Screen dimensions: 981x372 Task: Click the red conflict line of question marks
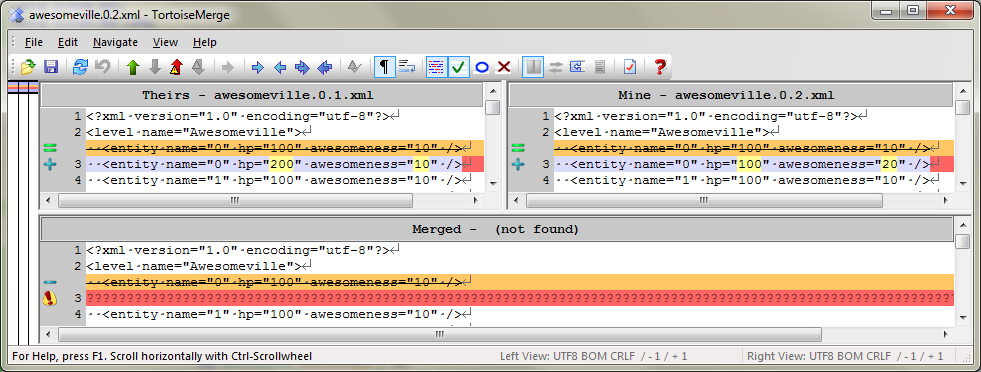(x=520, y=298)
